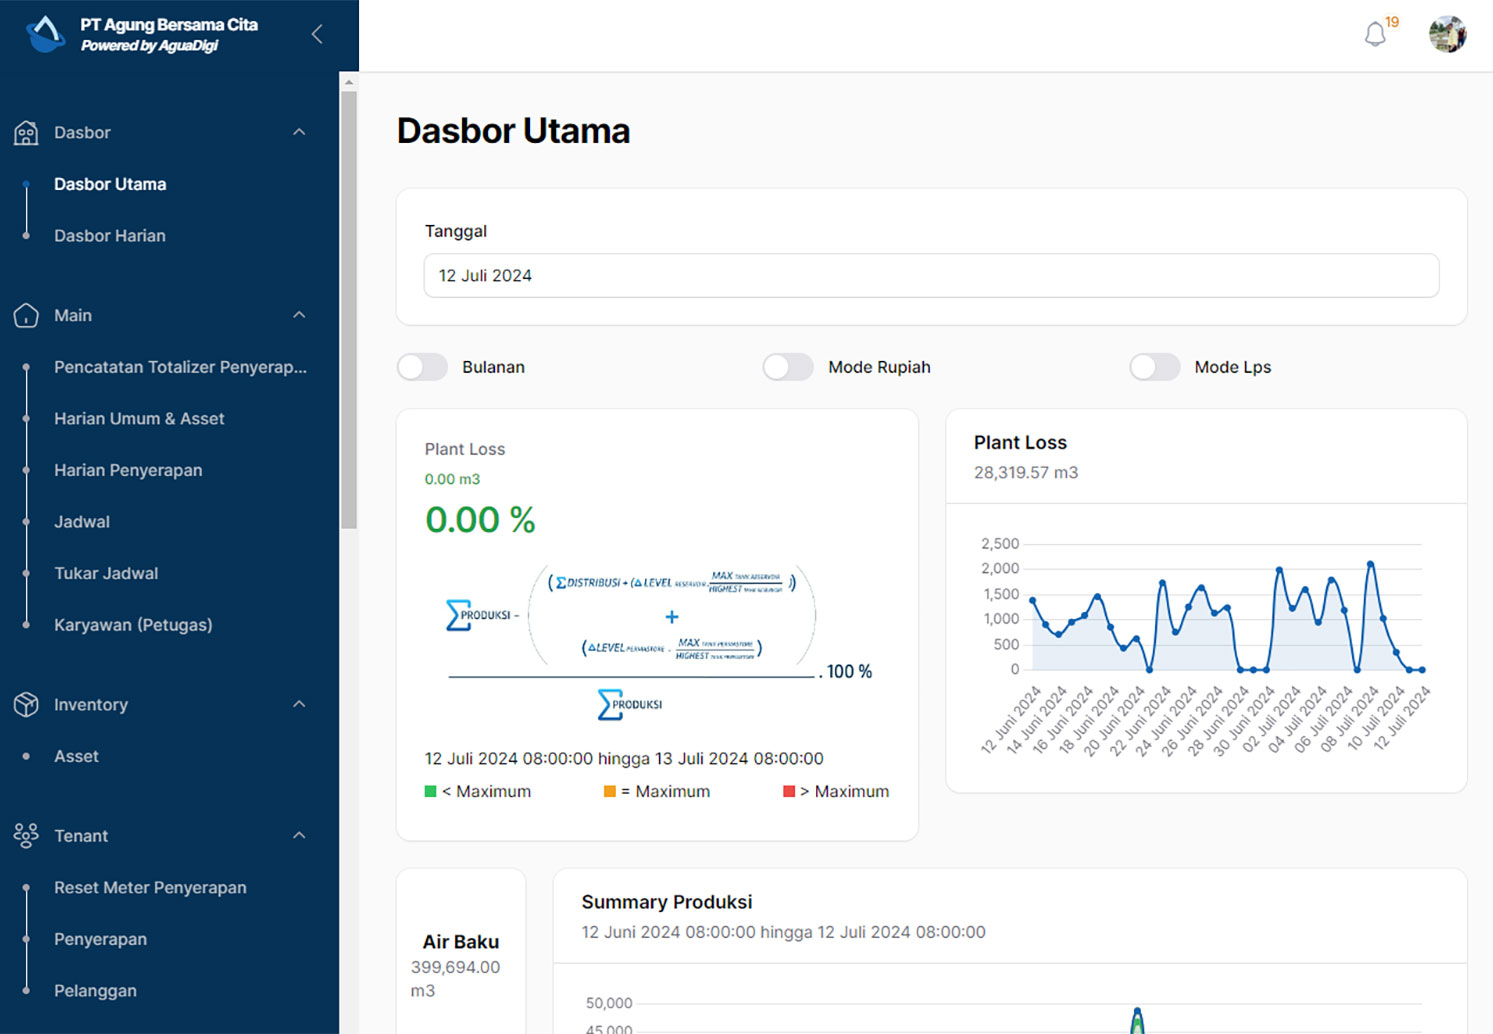Turn on the Mode Lps switch
Image resolution: width=1493 pixels, height=1034 pixels.
click(1155, 367)
